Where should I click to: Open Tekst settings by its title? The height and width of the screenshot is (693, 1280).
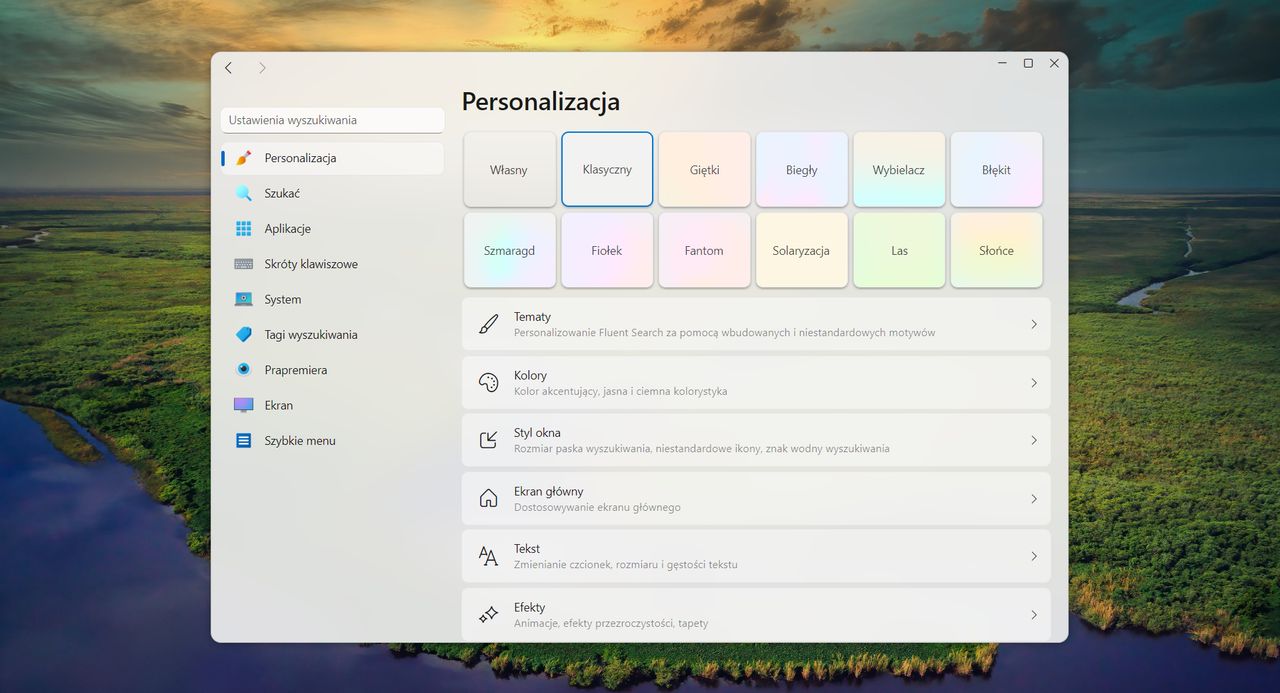point(527,549)
